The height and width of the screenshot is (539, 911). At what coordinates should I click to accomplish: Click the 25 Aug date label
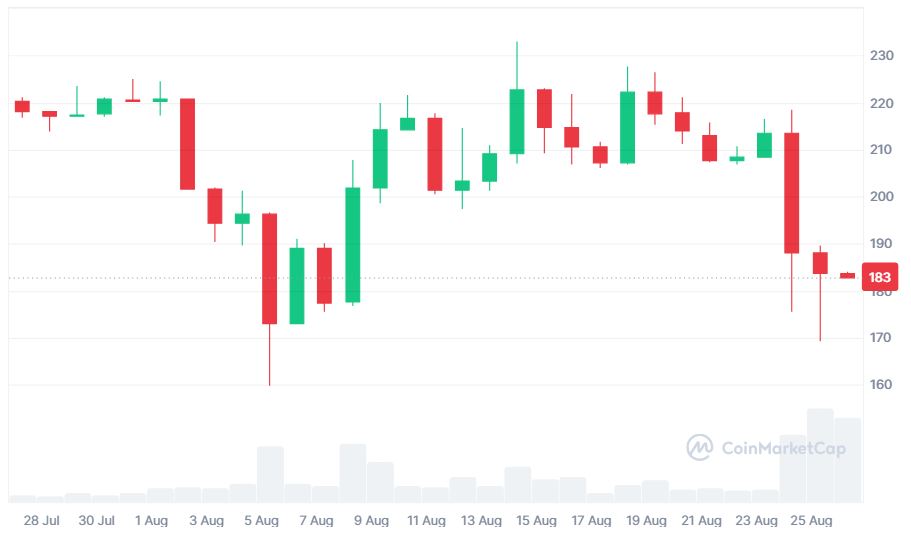coord(812,521)
